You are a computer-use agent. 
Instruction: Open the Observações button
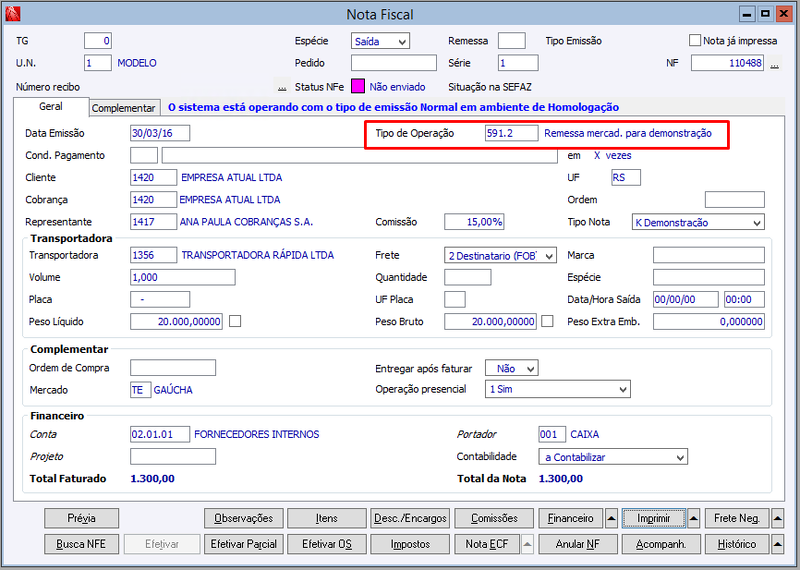[243, 518]
